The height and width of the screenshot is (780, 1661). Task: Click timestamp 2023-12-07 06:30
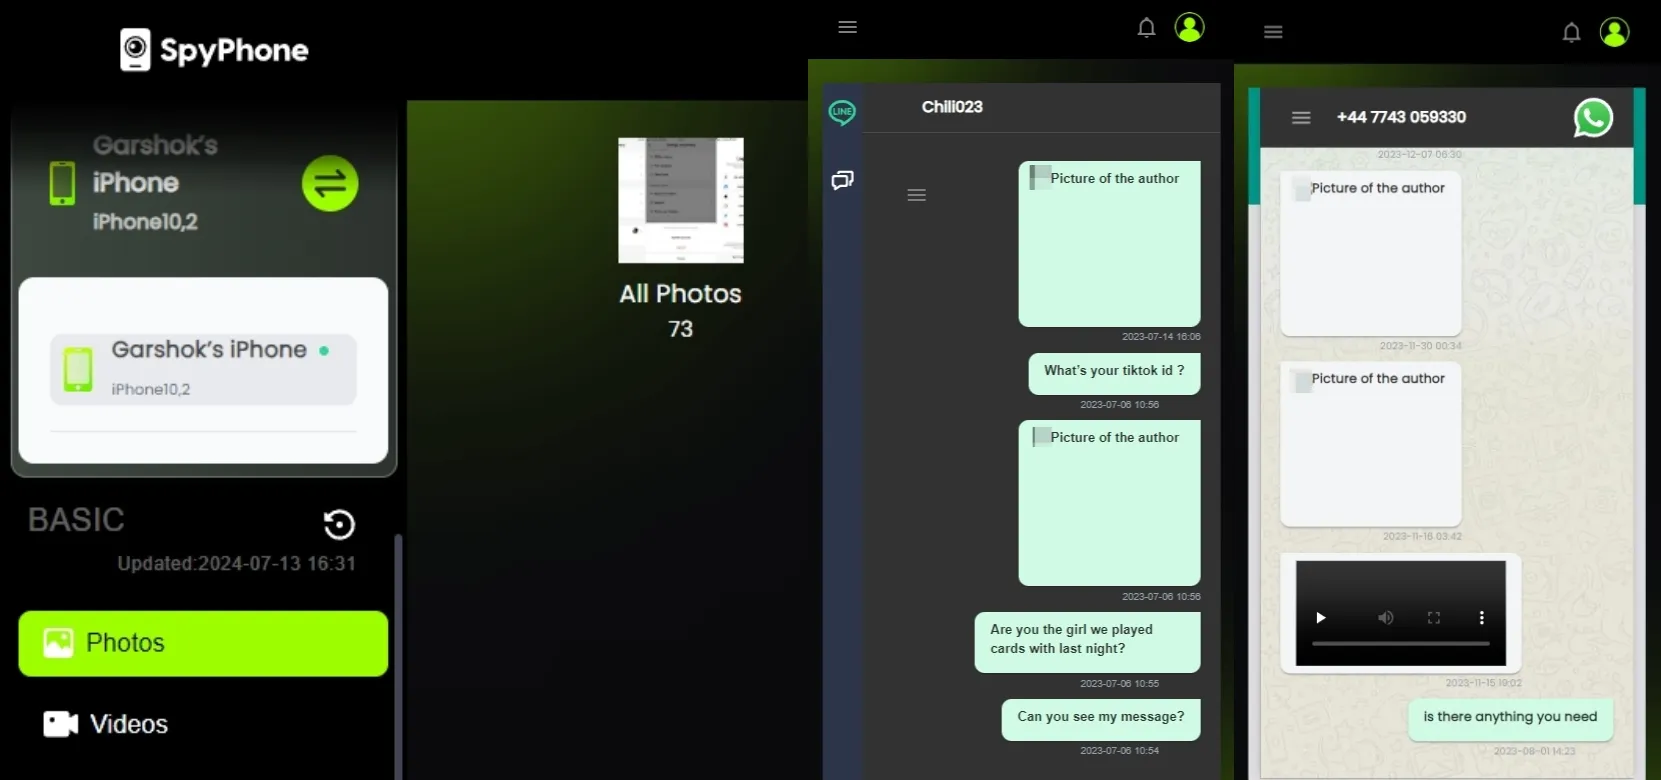[x=1419, y=155]
